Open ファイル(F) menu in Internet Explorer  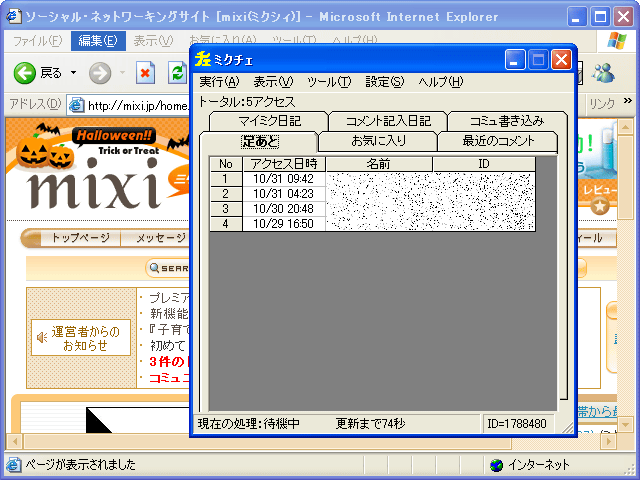38,41
